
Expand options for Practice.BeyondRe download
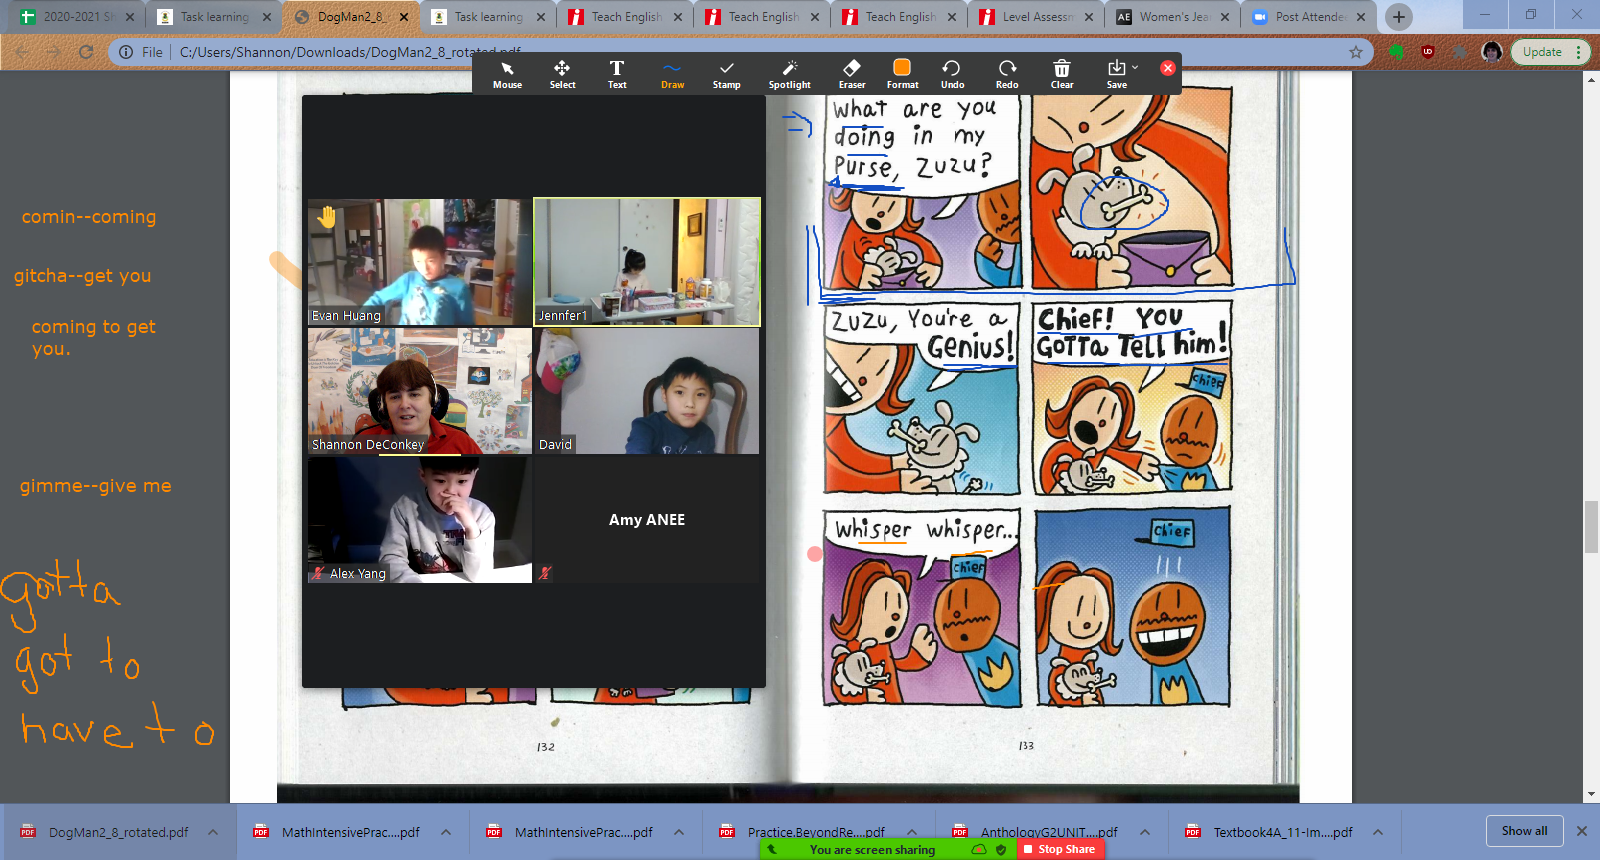point(912,832)
